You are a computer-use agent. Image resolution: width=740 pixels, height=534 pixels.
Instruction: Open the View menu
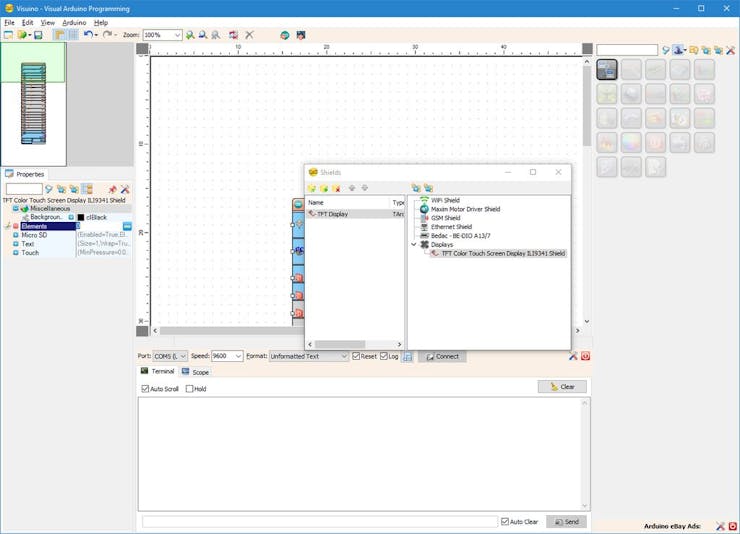48,22
